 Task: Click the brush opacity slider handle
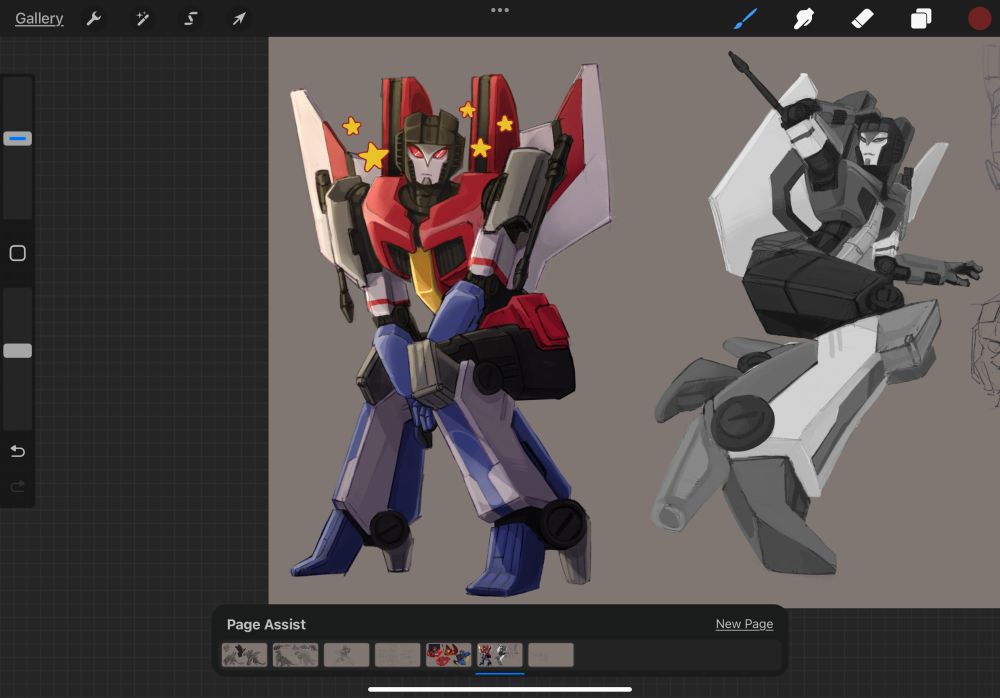pyautogui.click(x=17, y=351)
